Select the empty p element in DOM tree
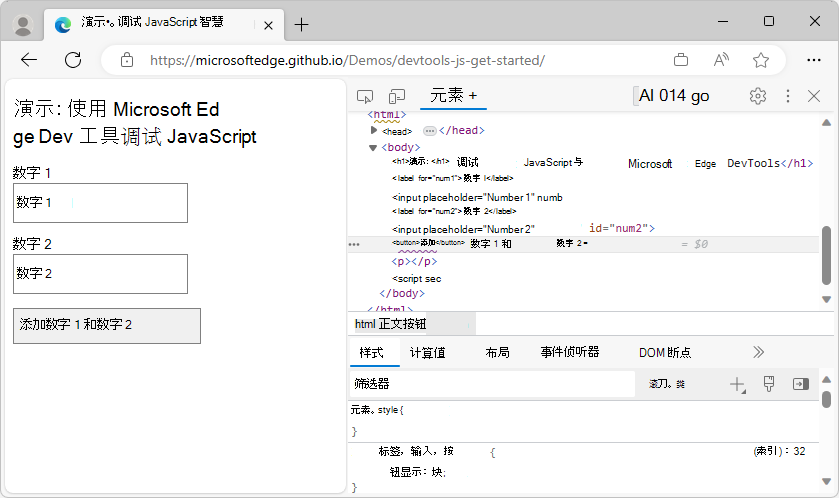 click(414, 262)
